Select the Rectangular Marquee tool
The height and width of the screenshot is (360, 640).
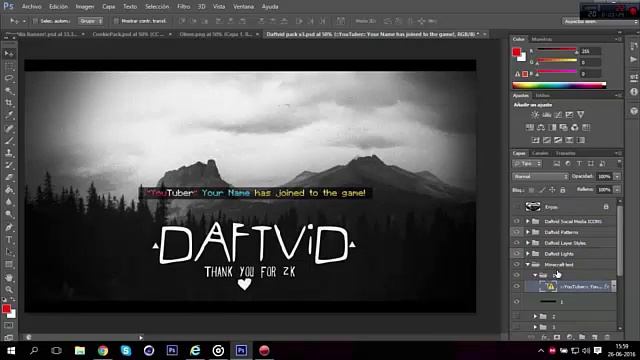[x=9, y=66]
